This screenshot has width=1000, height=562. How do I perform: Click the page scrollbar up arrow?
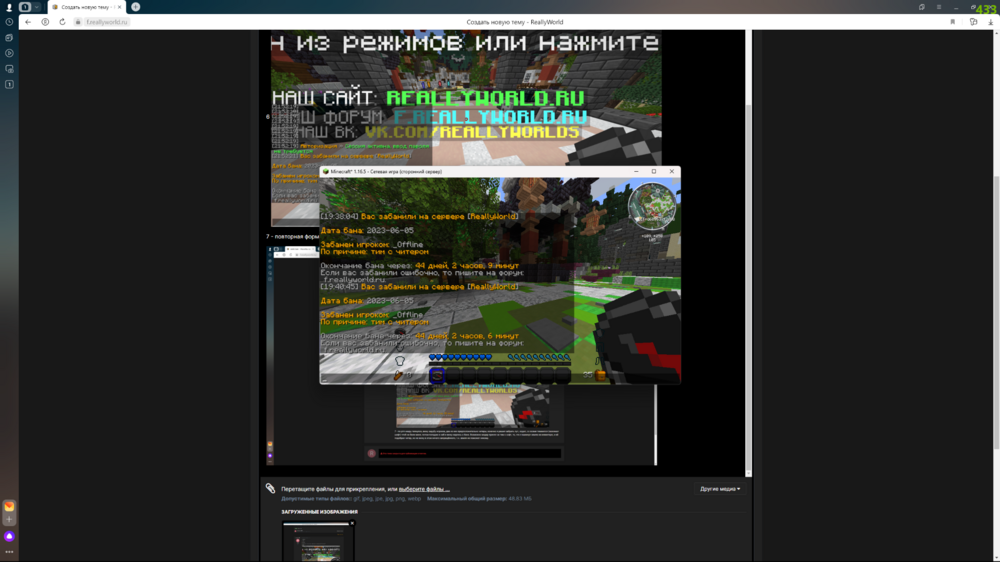point(997,33)
